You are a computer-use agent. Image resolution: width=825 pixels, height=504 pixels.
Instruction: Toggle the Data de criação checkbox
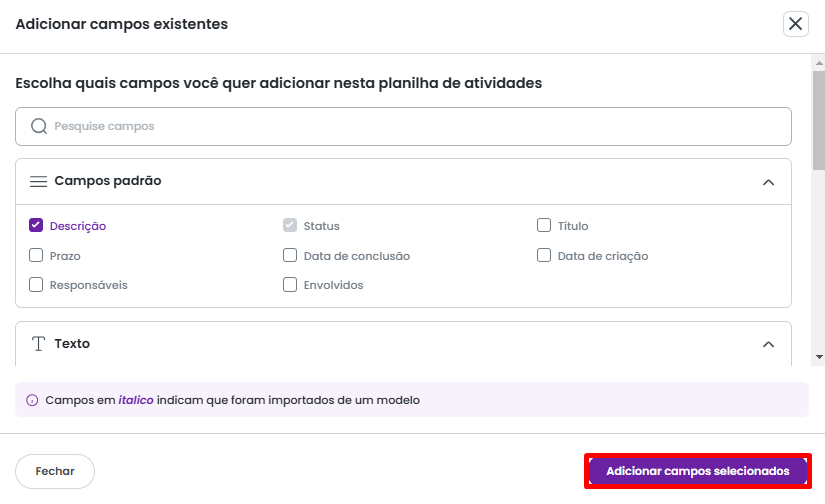tap(544, 256)
